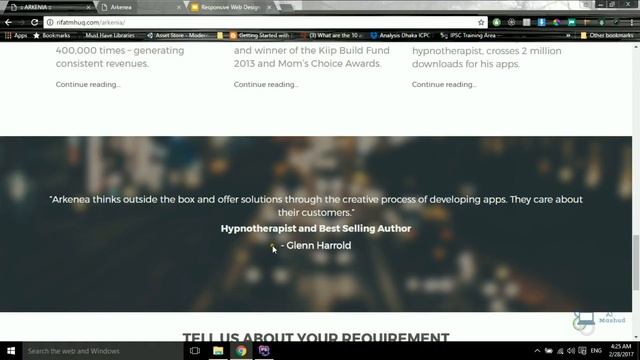Open File Explorer from the taskbar
The image size is (640, 360).
(218, 351)
